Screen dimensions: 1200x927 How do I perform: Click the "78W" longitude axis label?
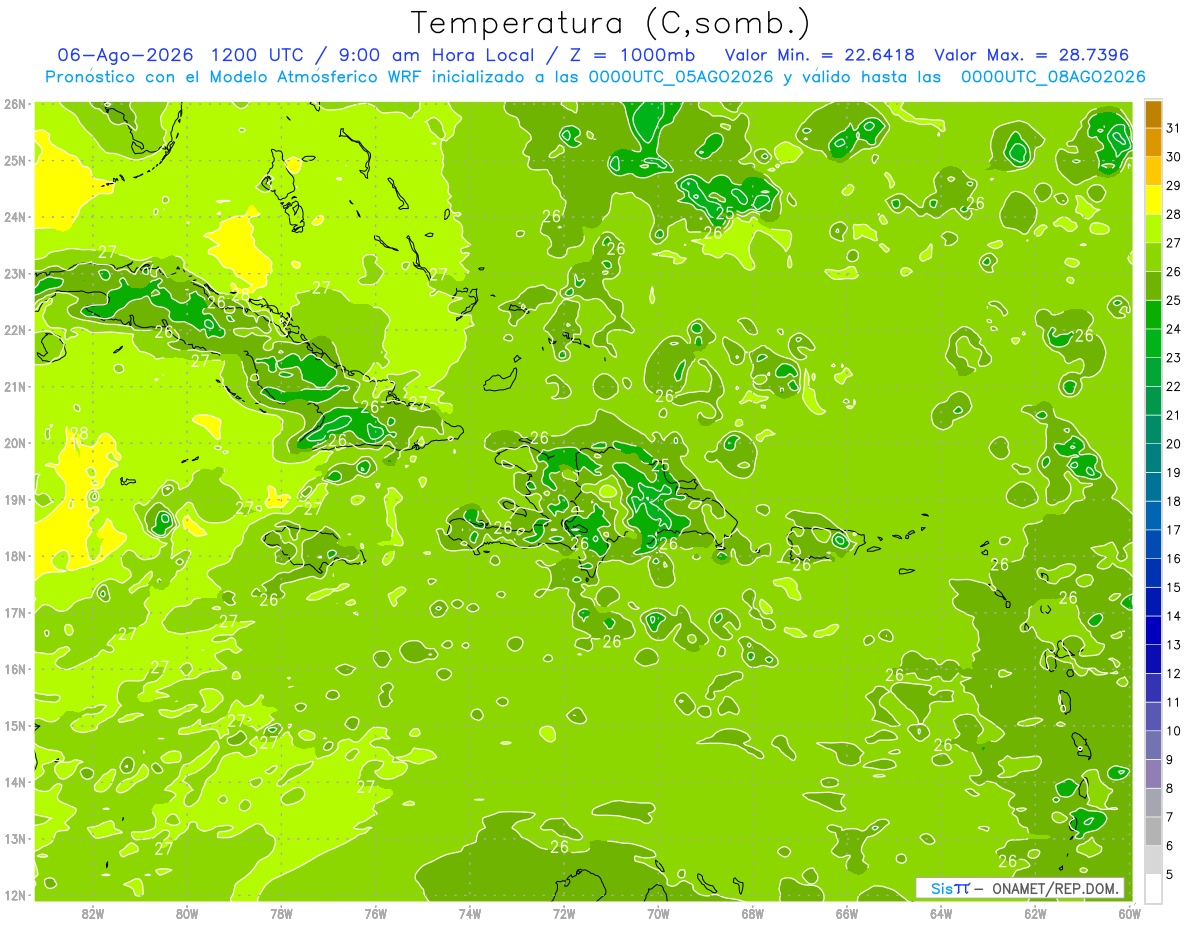[281, 913]
